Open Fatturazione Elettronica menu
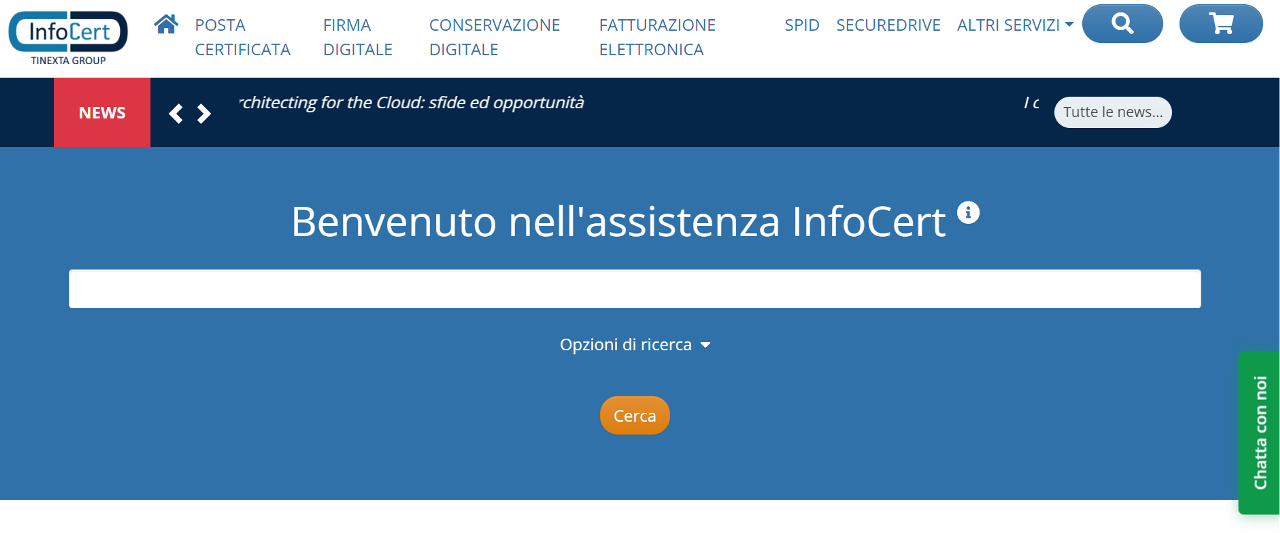 (x=658, y=37)
